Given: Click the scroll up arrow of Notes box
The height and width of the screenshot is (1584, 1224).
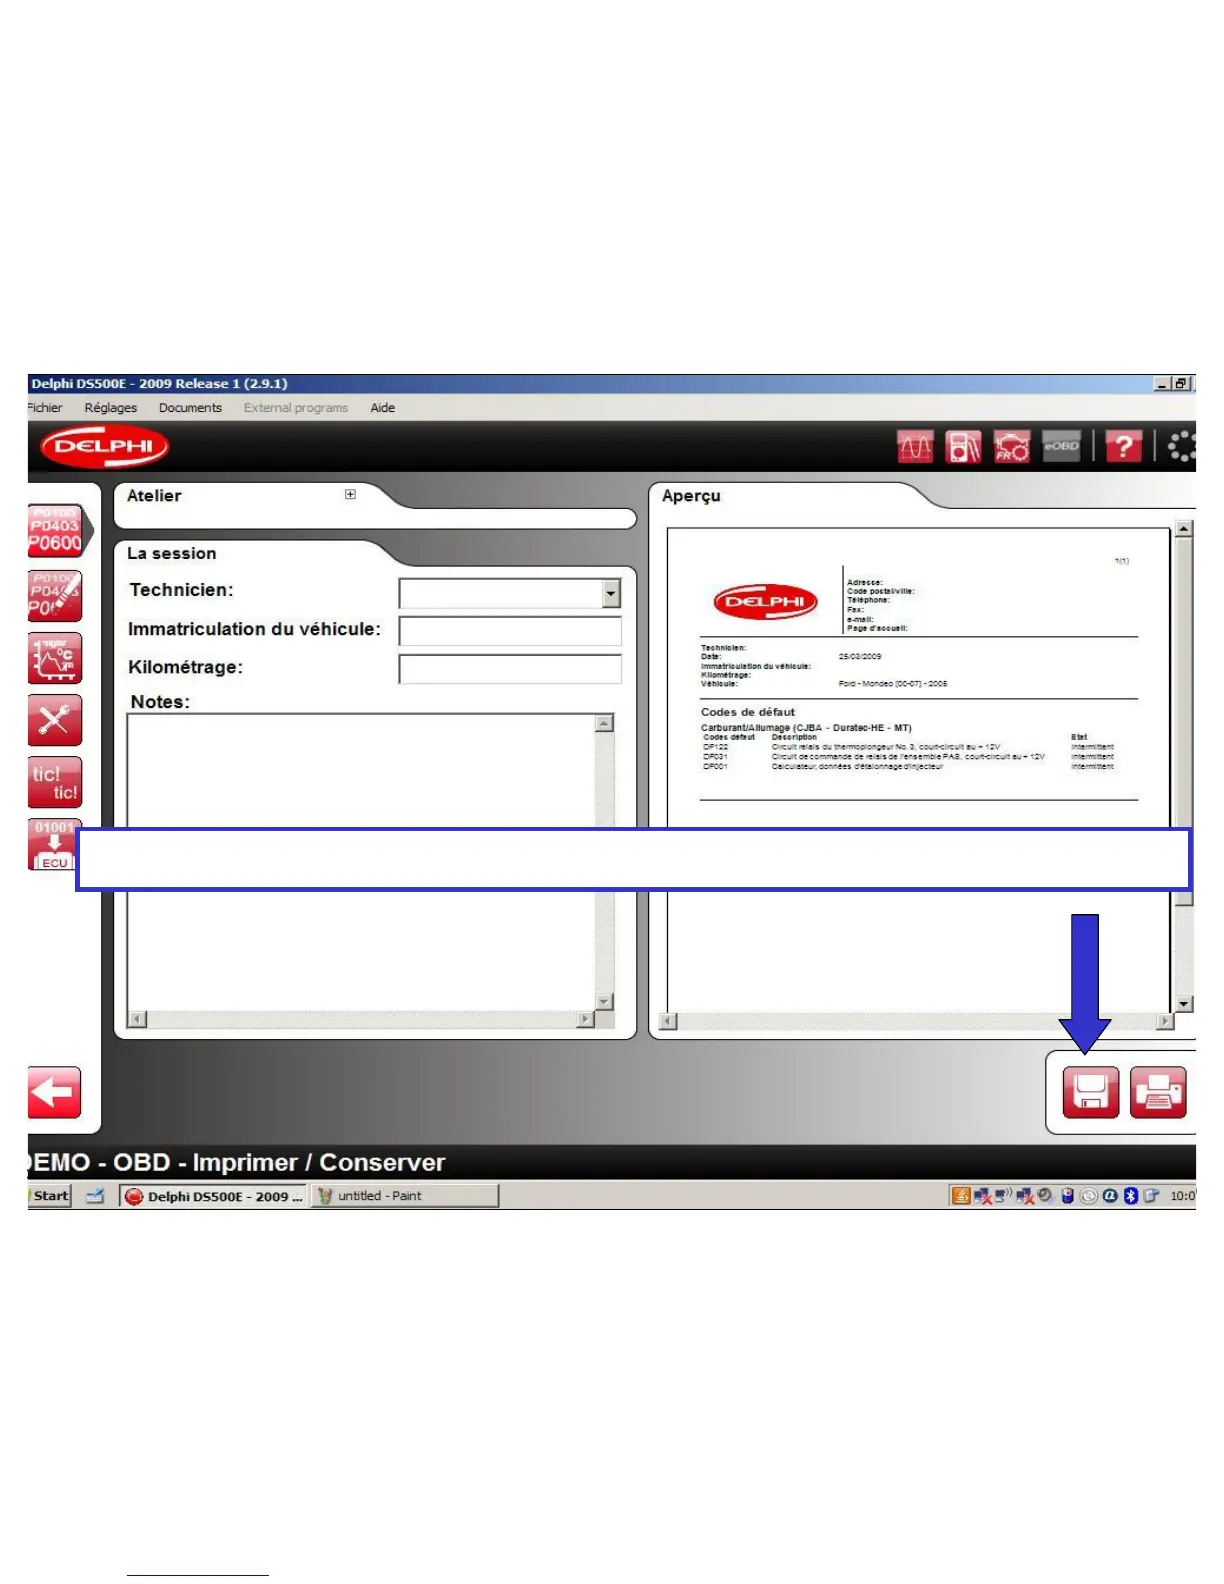Looking at the screenshot, I should click(x=604, y=723).
